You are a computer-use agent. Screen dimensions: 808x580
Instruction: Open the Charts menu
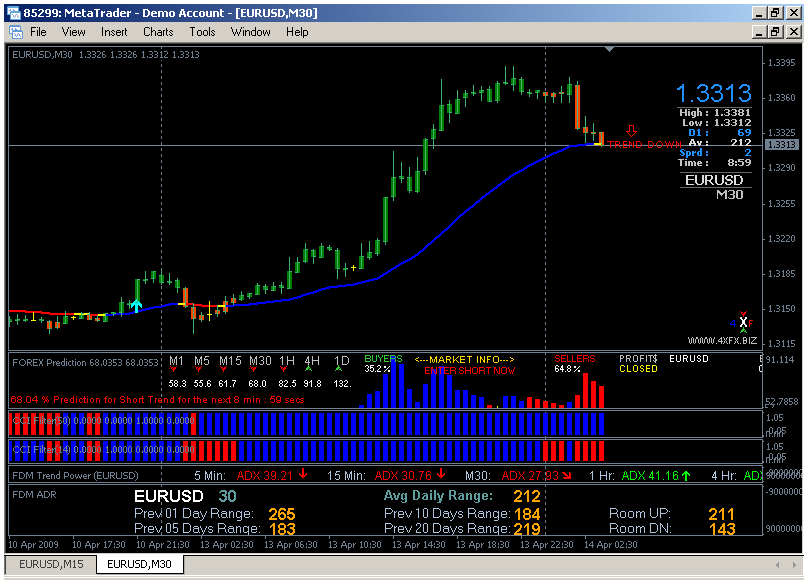tap(158, 32)
